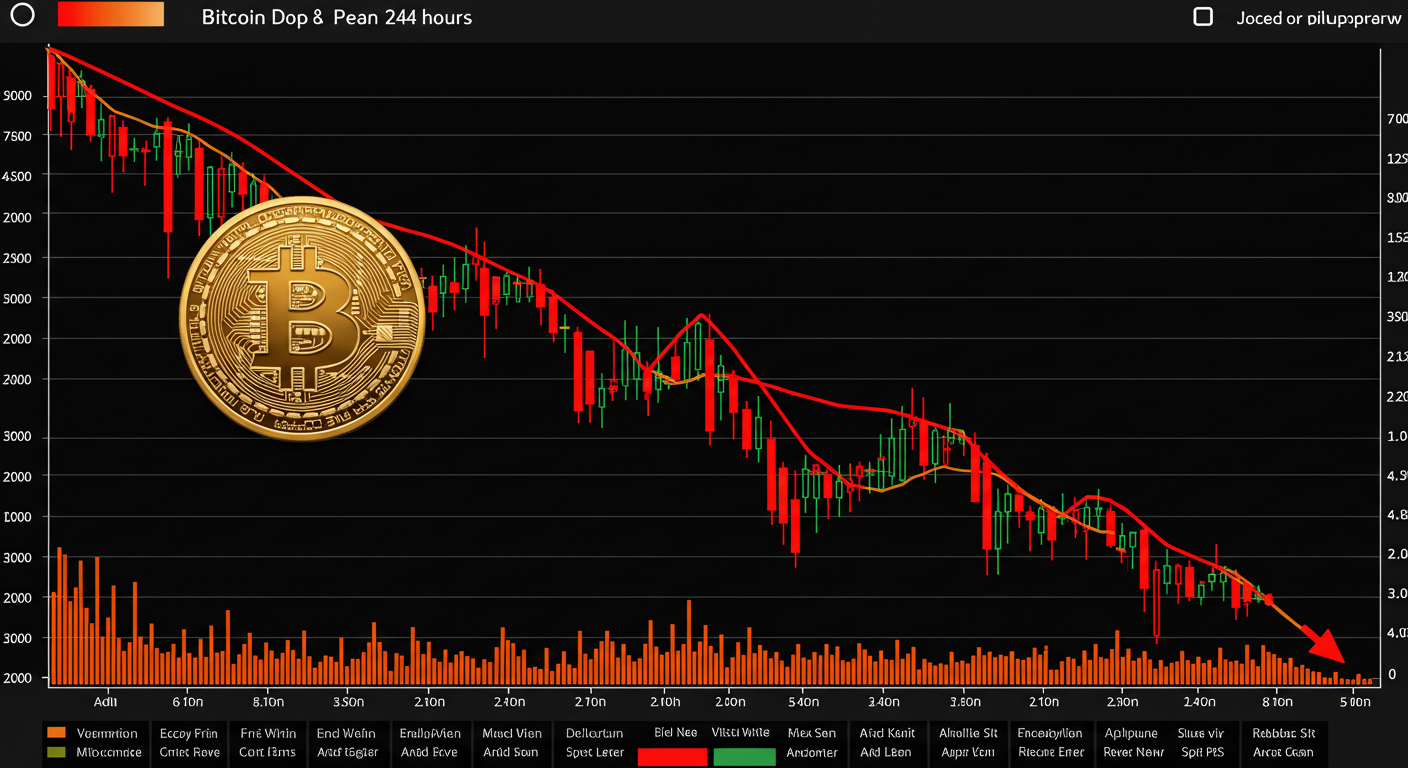
Task: Click the '4500' y-axis label
Action: tap(17, 176)
